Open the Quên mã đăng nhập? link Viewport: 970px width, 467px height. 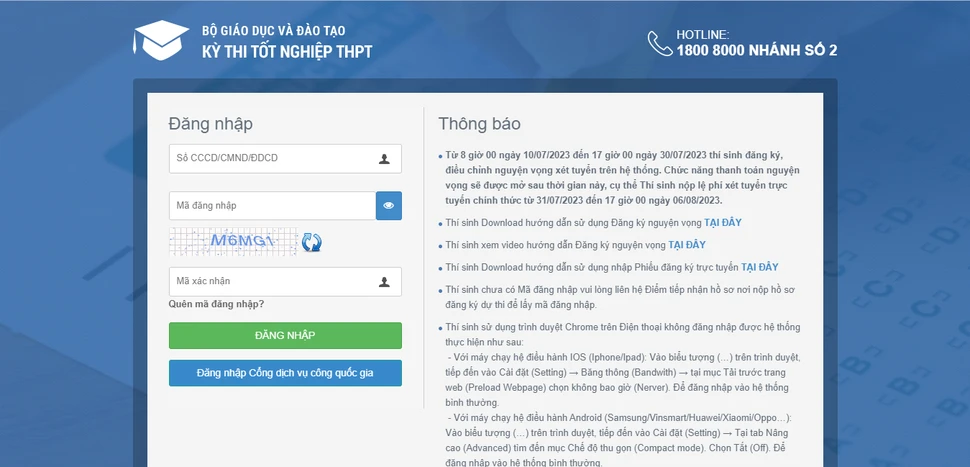(x=216, y=304)
